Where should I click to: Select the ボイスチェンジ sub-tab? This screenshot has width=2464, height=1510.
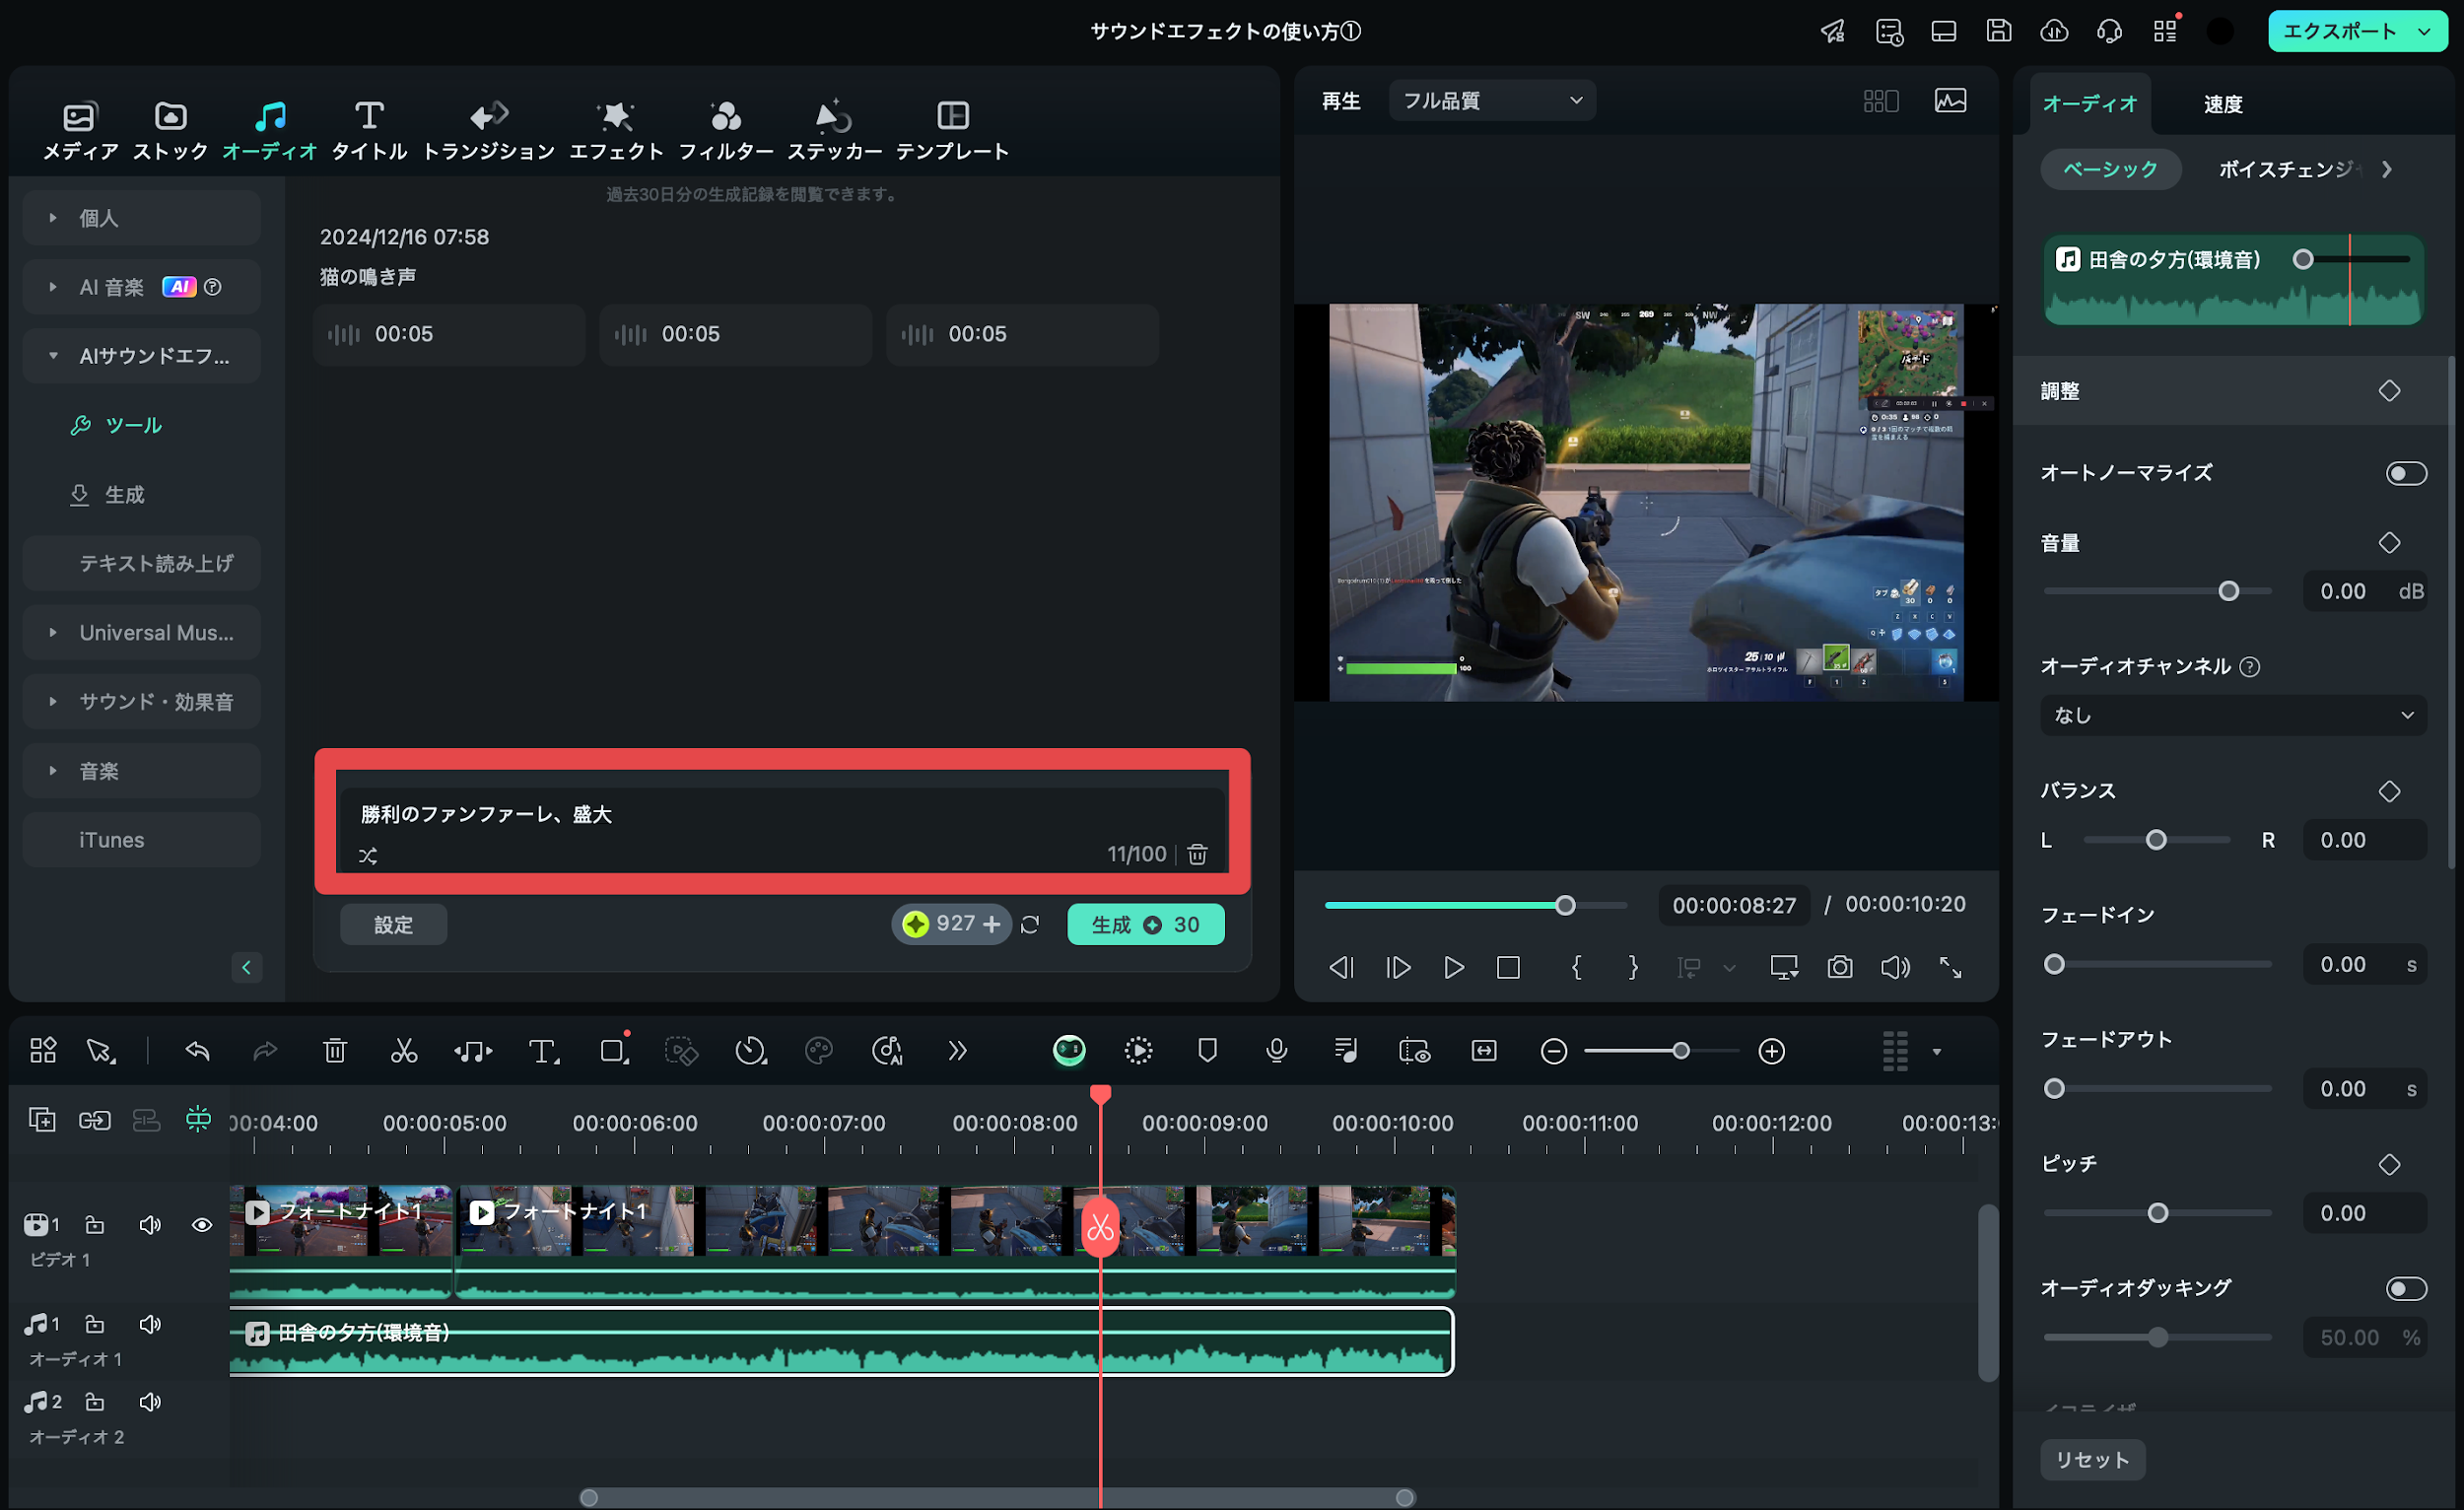tap(2291, 169)
